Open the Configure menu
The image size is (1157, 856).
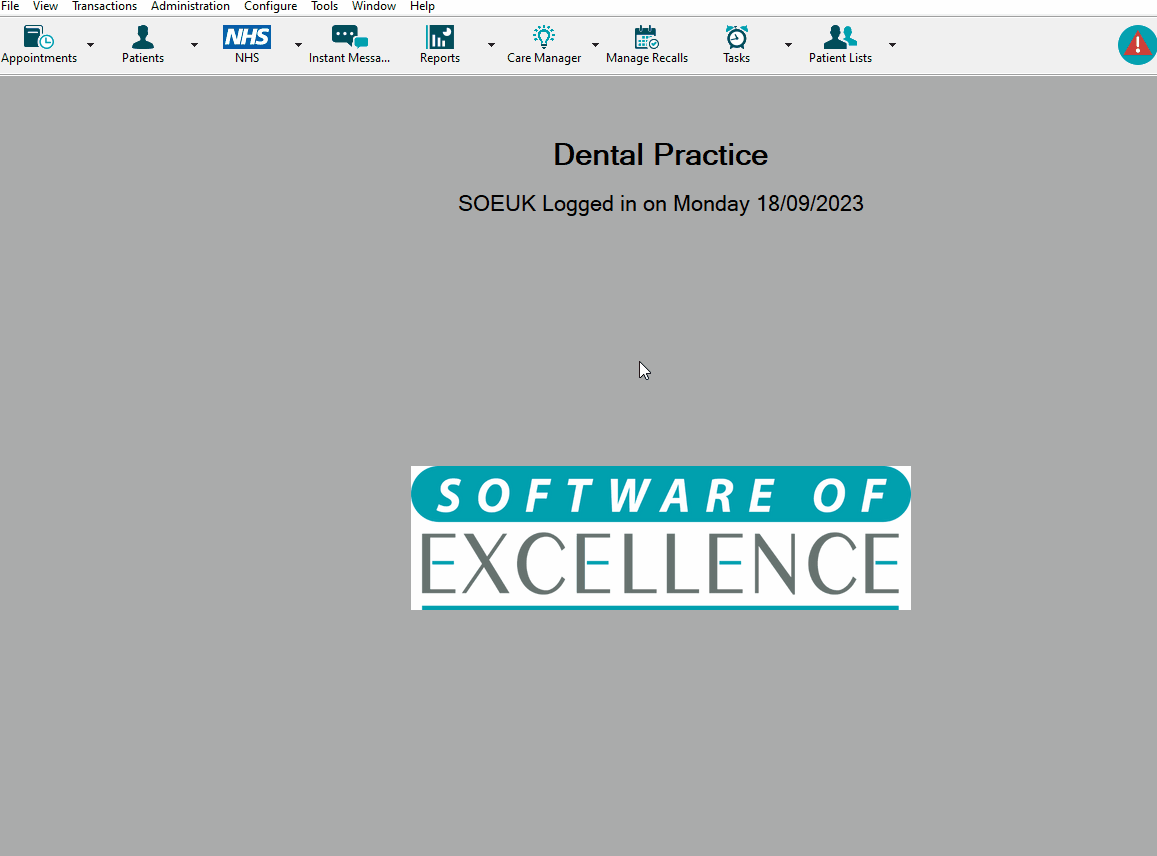click(x=270, y=6)
